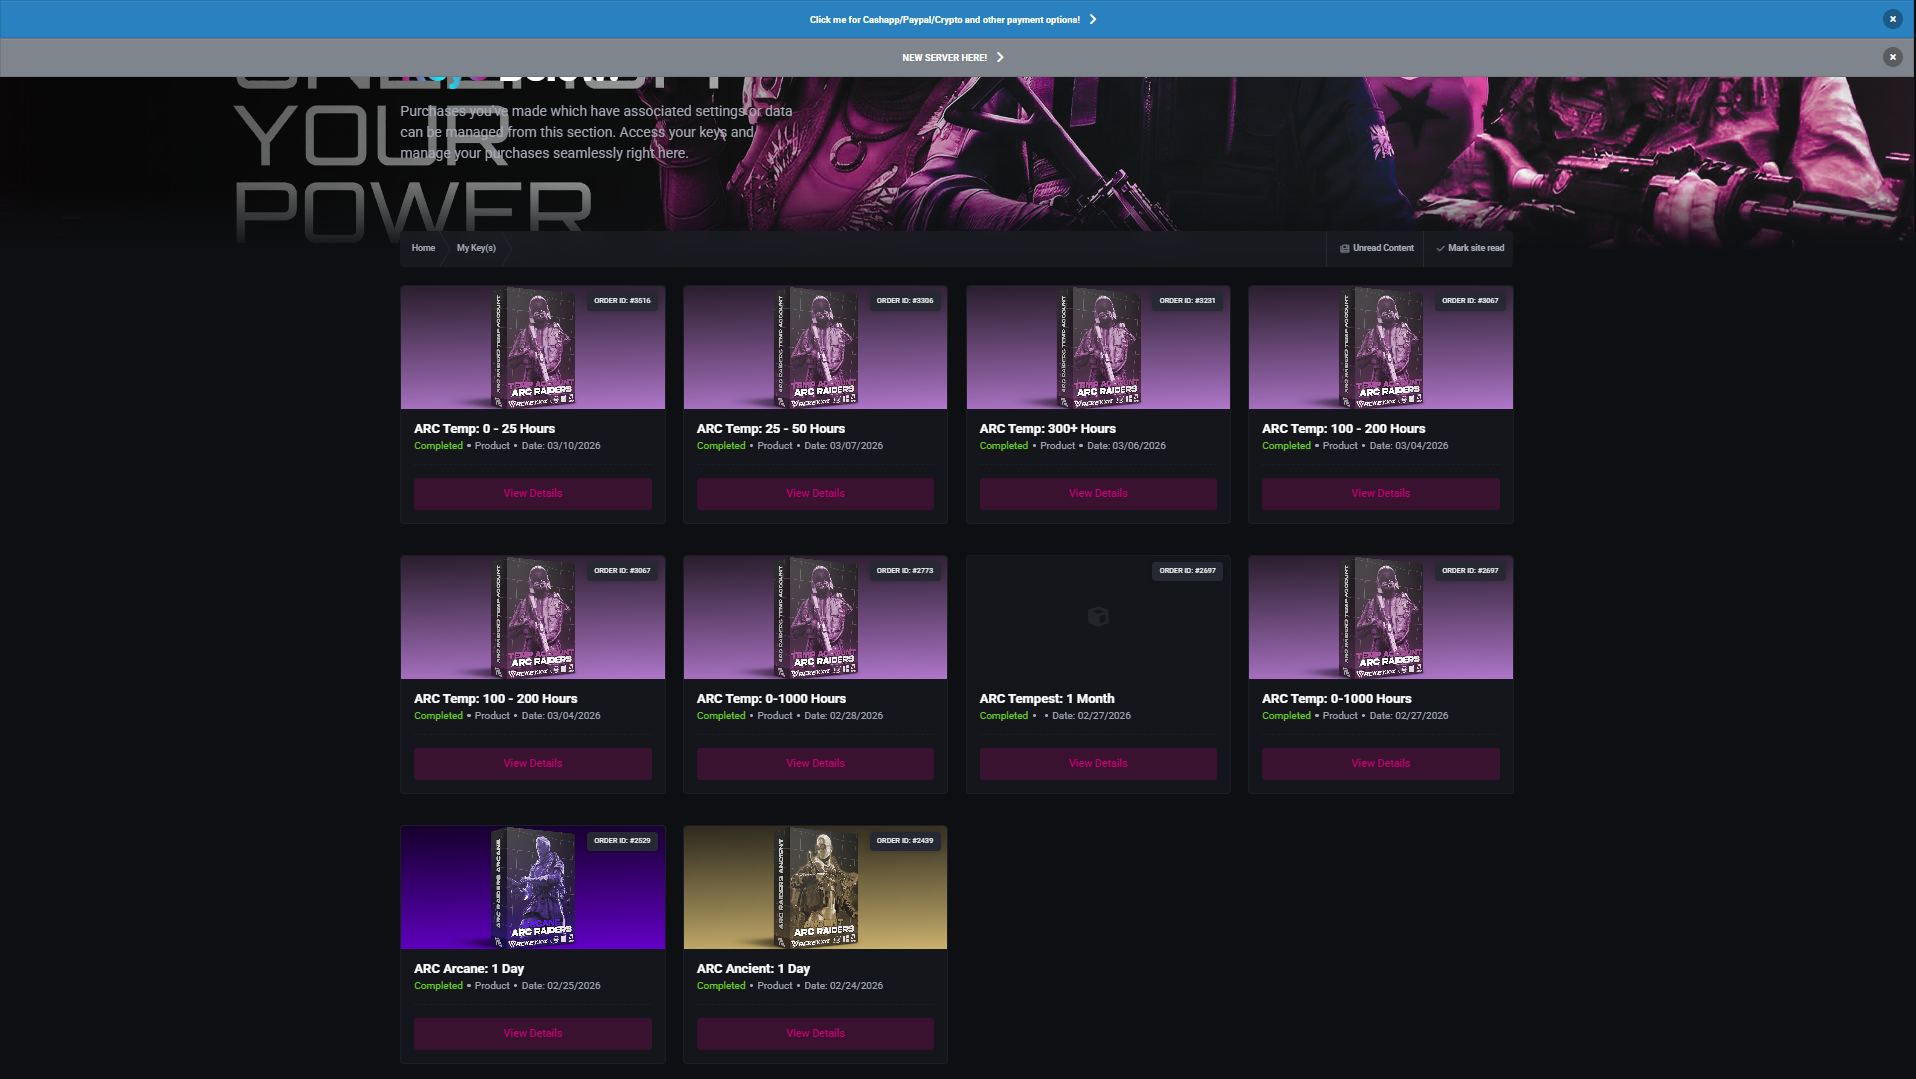
Task: Click the date text 02/25/2026
Action: point(574,986)
